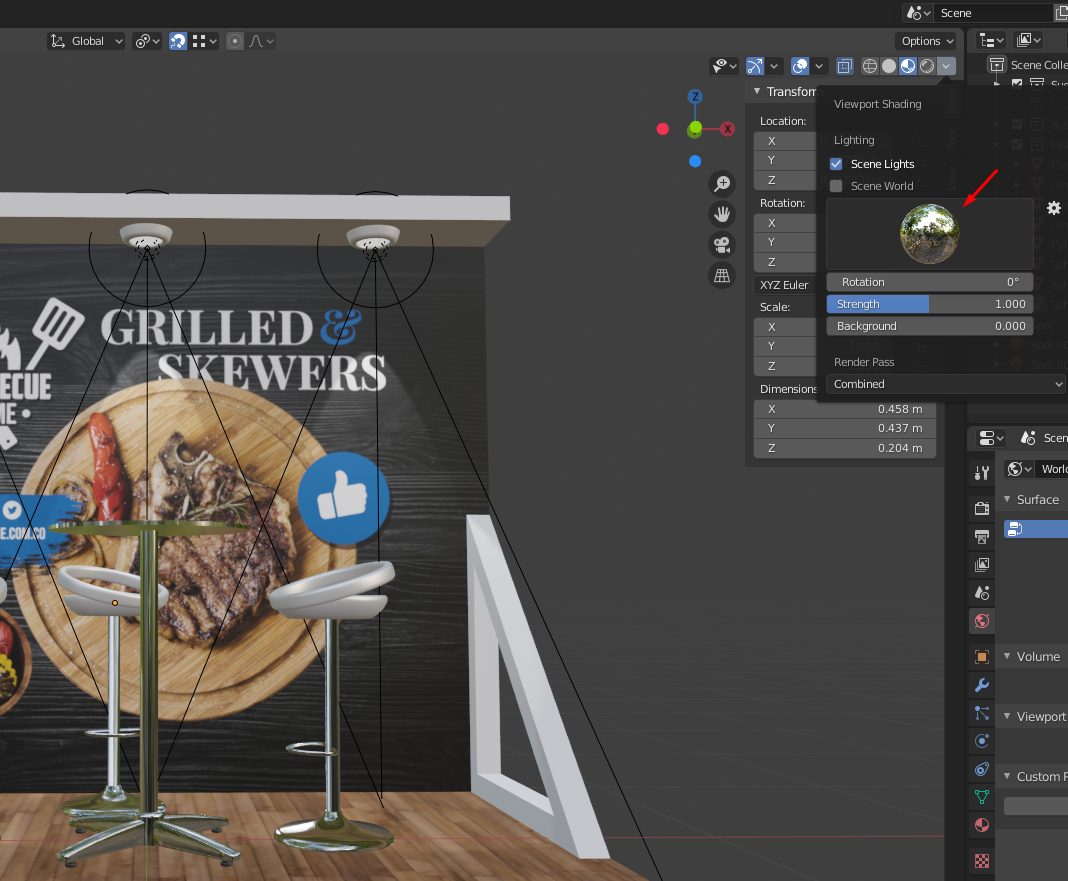
Task: Open the Options dropdown
Action: click(x=926, y=41)
